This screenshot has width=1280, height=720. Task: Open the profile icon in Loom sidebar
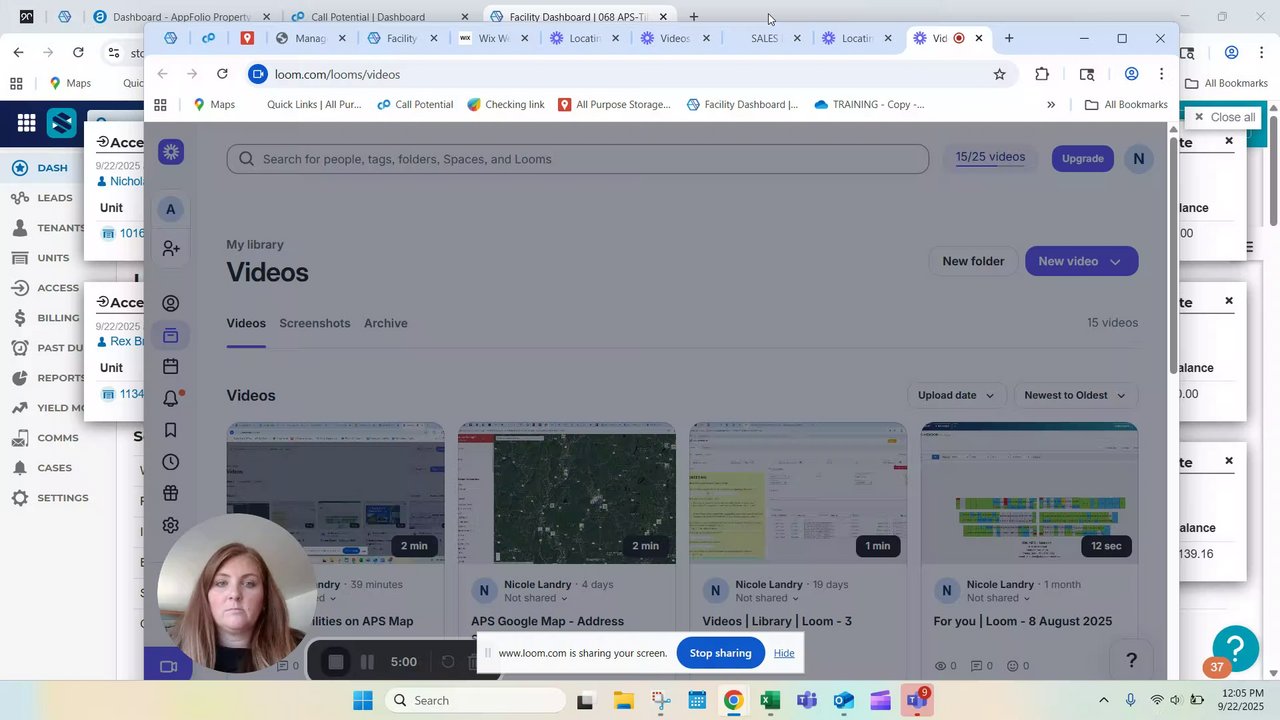[171, 303]
